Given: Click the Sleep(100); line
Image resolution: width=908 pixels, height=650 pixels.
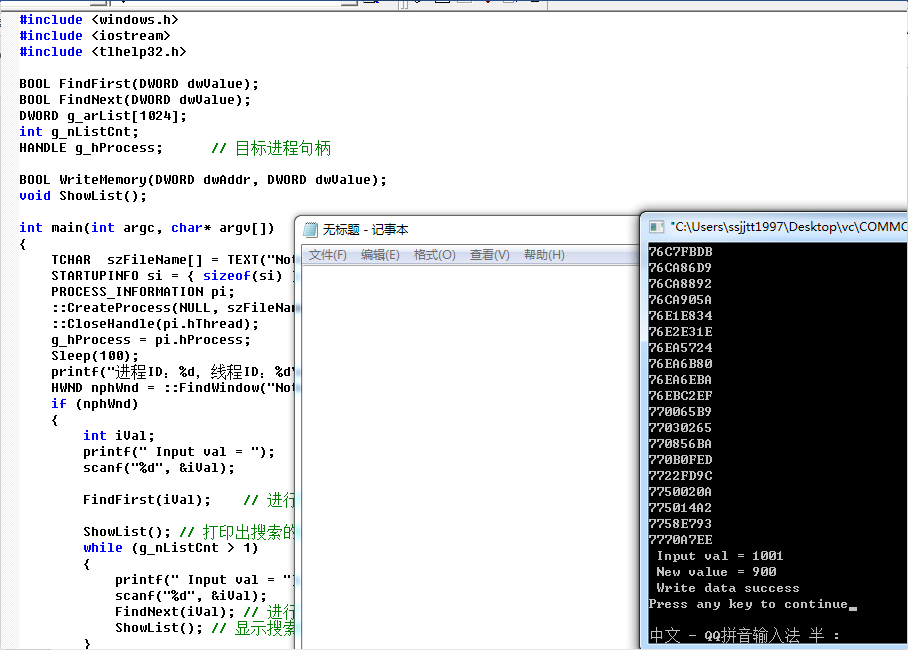Looking at the screenshot, I should click(x=94, y=356).
